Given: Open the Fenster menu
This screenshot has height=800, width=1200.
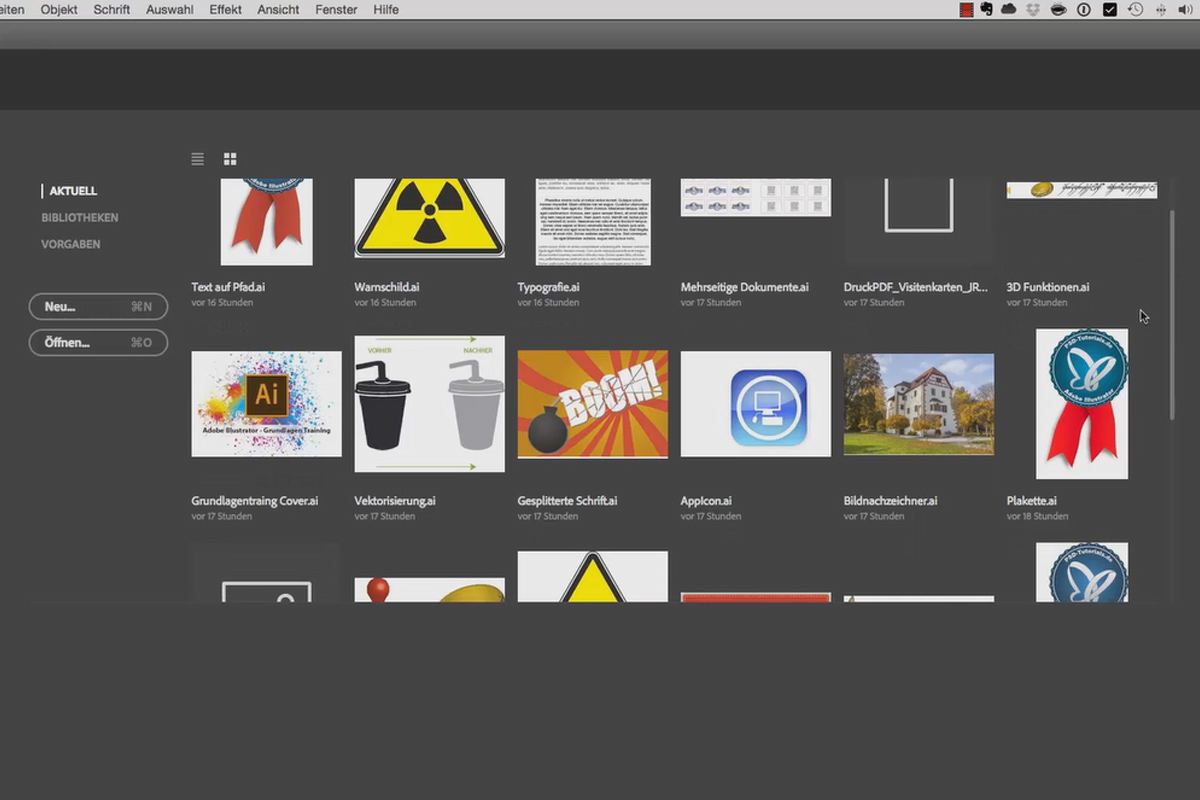Looking at the screenshot, I should pos(336,9).
